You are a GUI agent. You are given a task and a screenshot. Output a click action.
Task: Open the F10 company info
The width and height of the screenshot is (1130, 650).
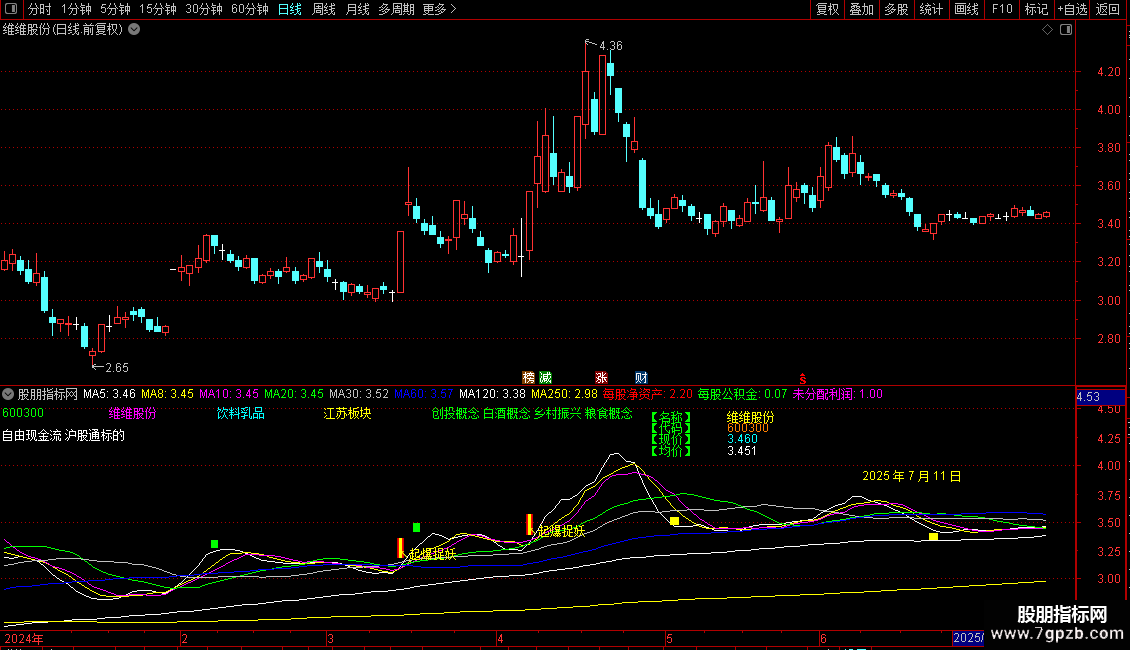1001,10
